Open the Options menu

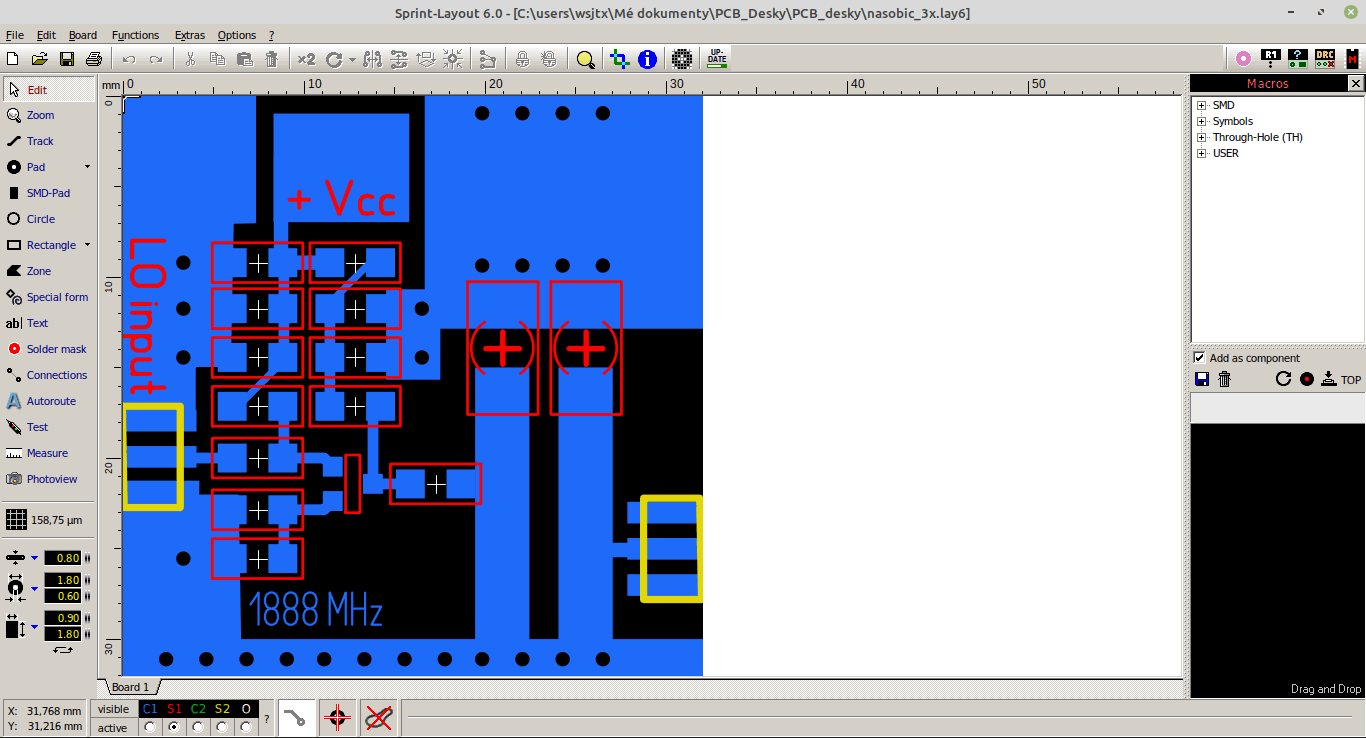(236, 35)
